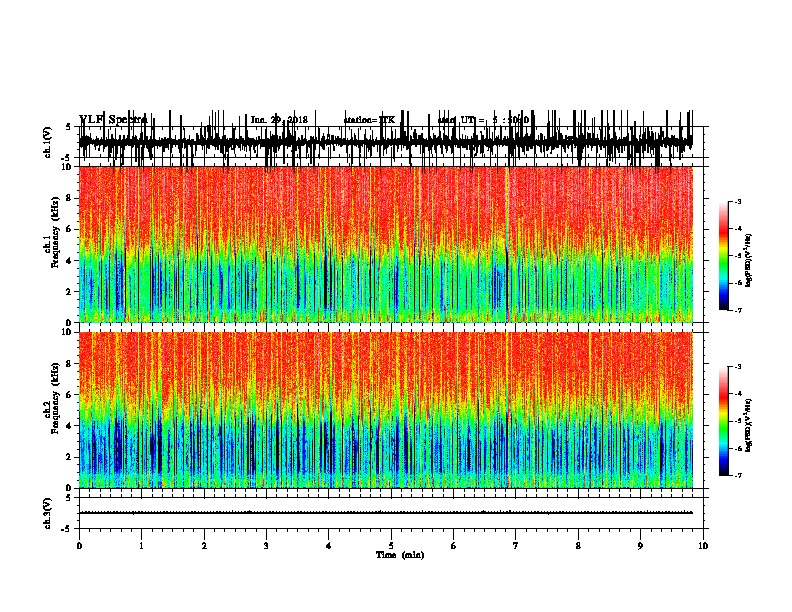The height and width of the screenshot is (612, 792).
Task: Click the time tick label '9'
Action: click(x=640, y=546)
